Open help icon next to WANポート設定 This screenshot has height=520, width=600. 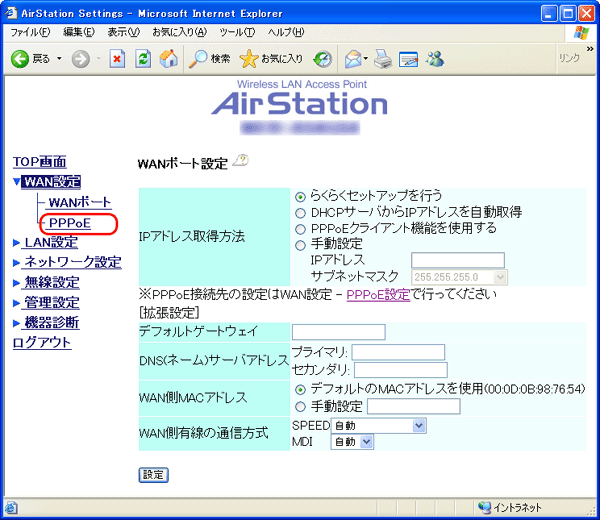click(x=241, y=160)
